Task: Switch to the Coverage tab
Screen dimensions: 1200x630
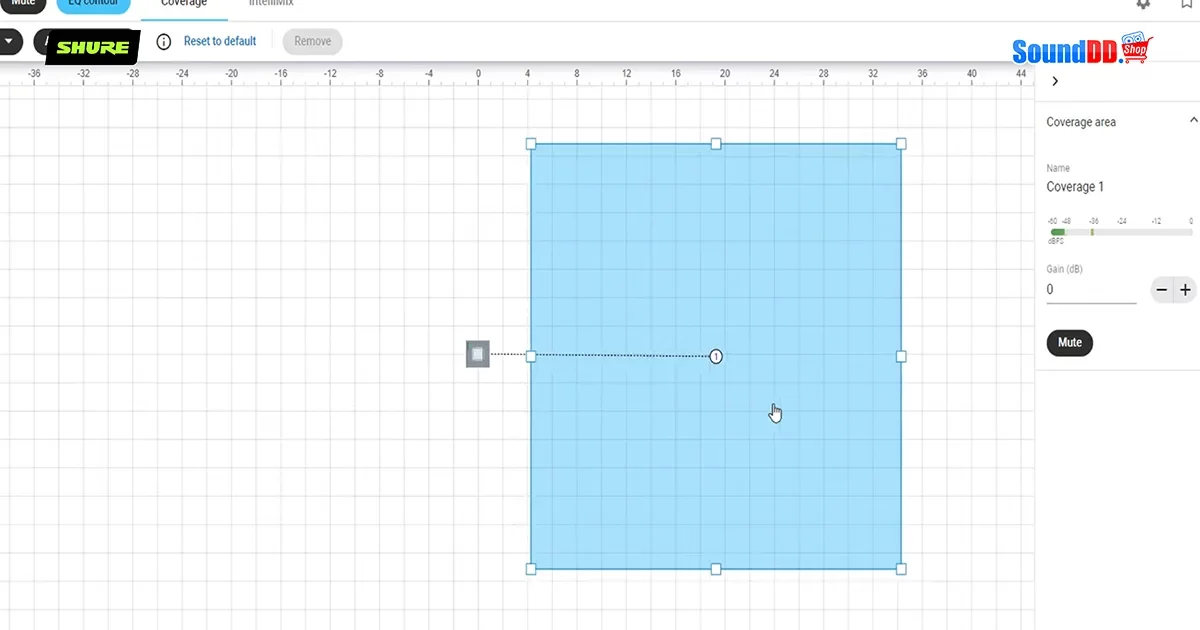Action: (x=184, y=4)
